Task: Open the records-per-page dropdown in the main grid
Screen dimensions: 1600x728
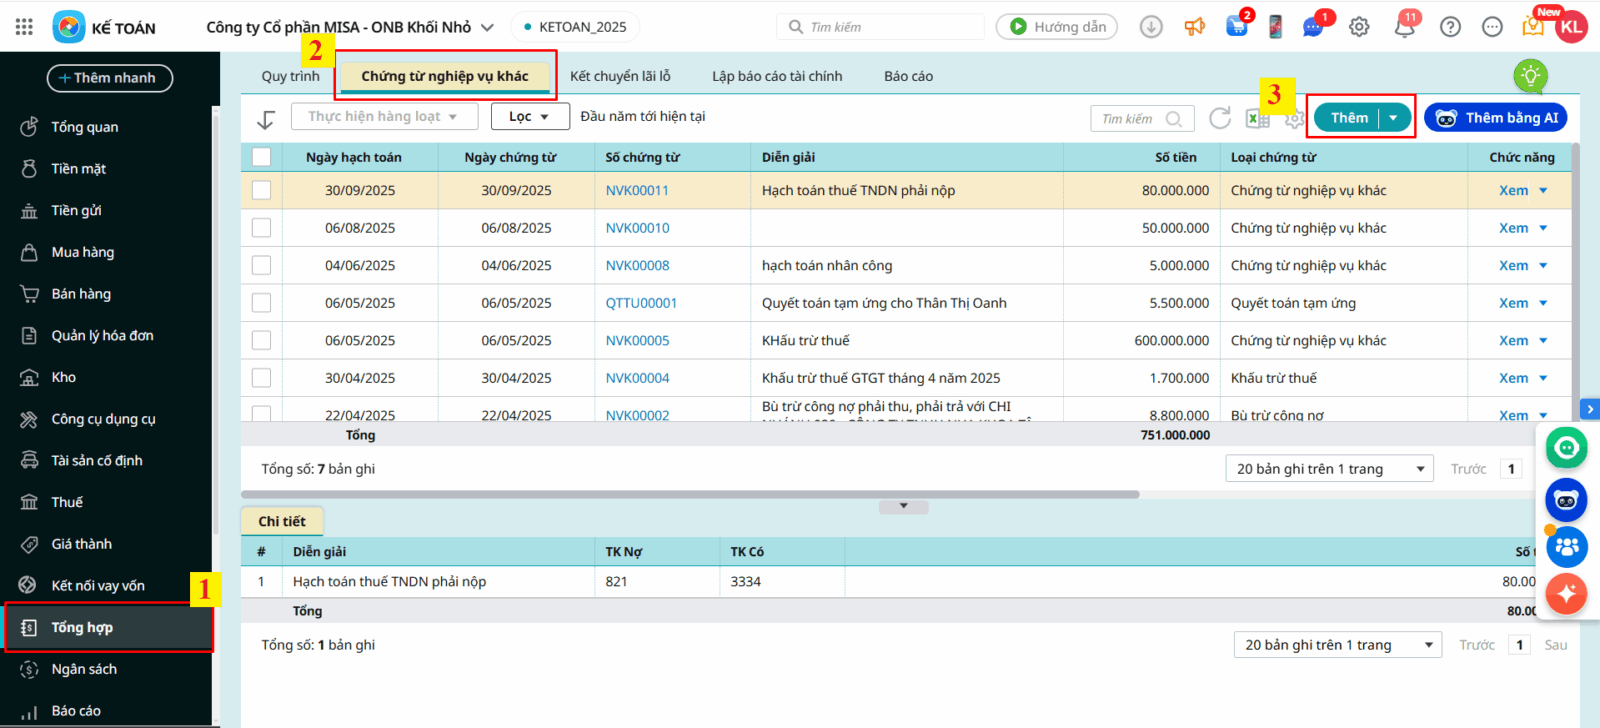Action: tap(1329, 469)
